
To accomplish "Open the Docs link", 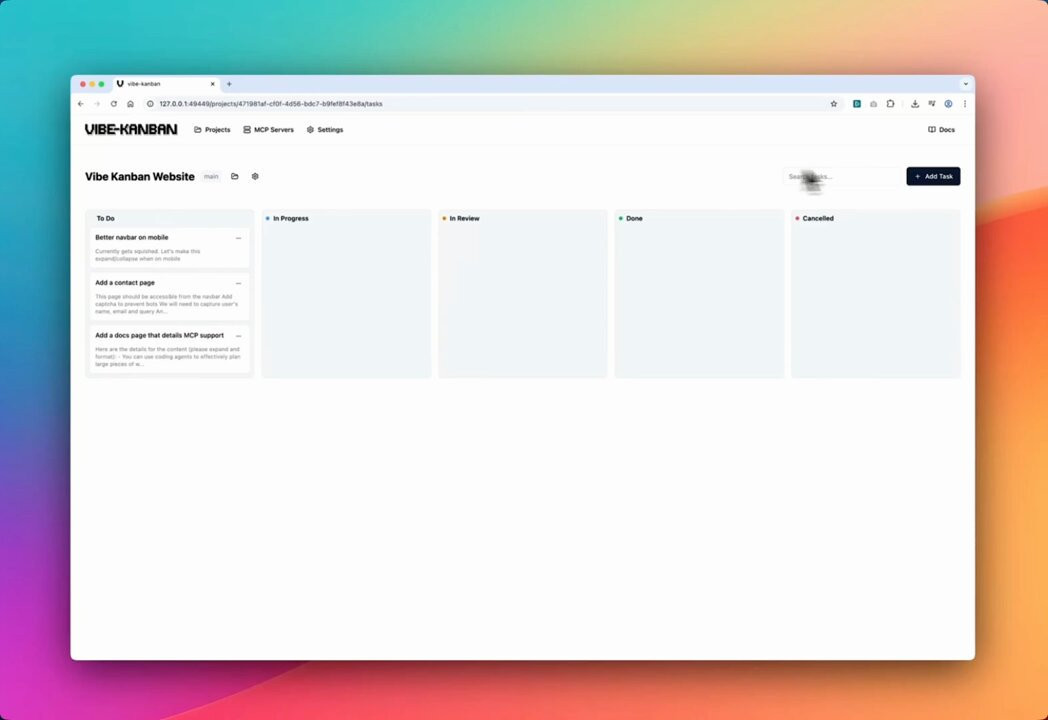I will click(941, 130).
